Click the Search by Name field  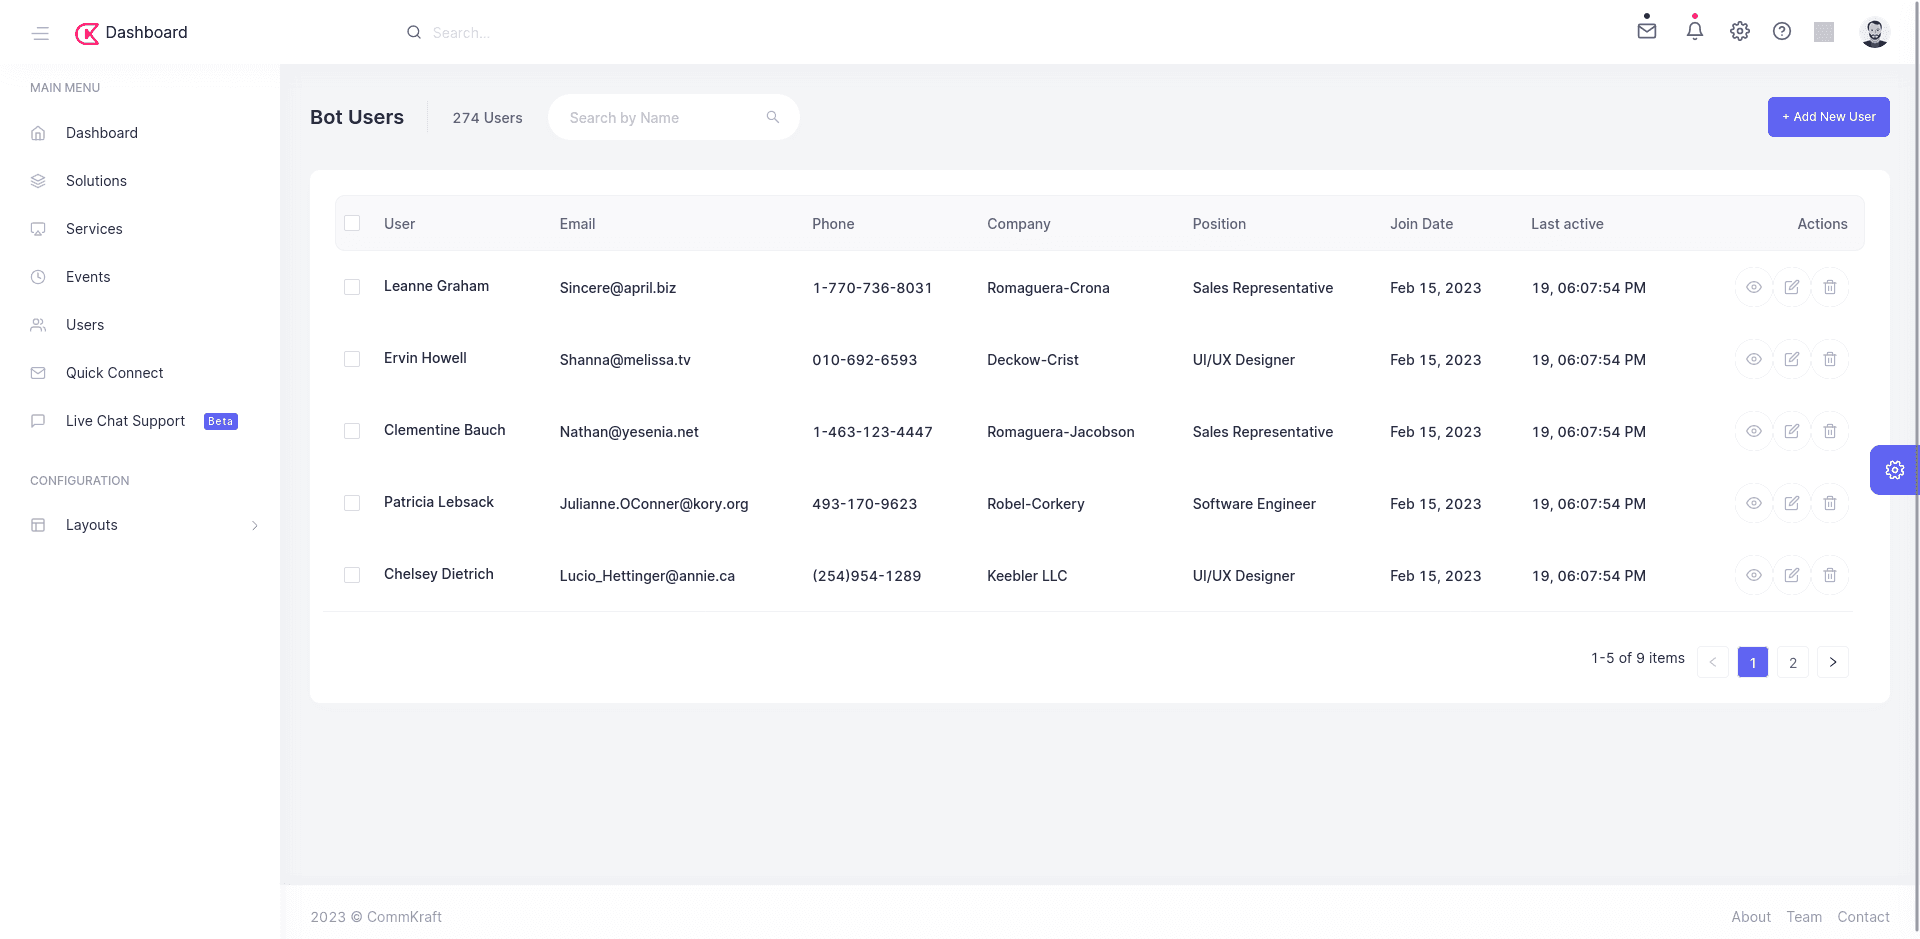(x=660, y=118)
